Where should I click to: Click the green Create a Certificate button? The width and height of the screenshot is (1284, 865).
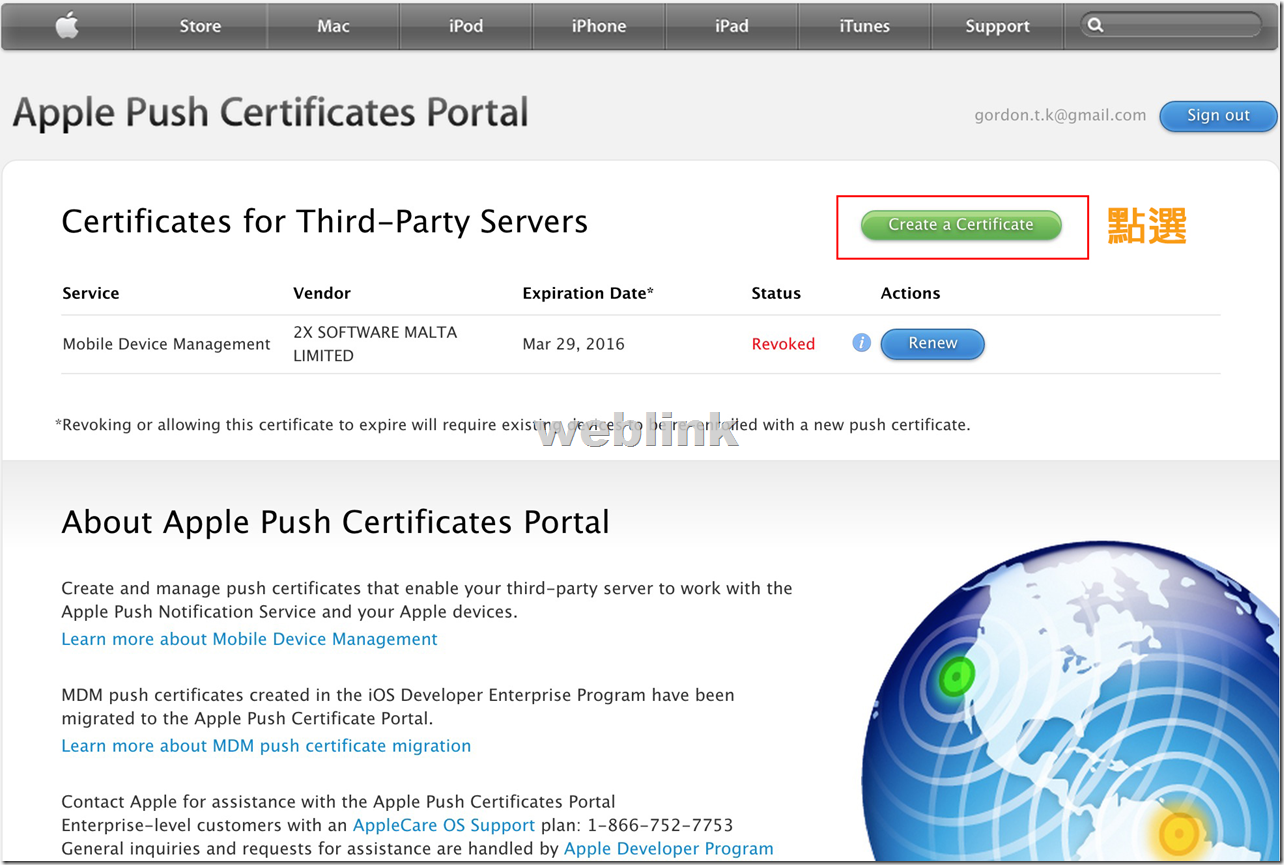pyautogui.click(x=961, y=225)
